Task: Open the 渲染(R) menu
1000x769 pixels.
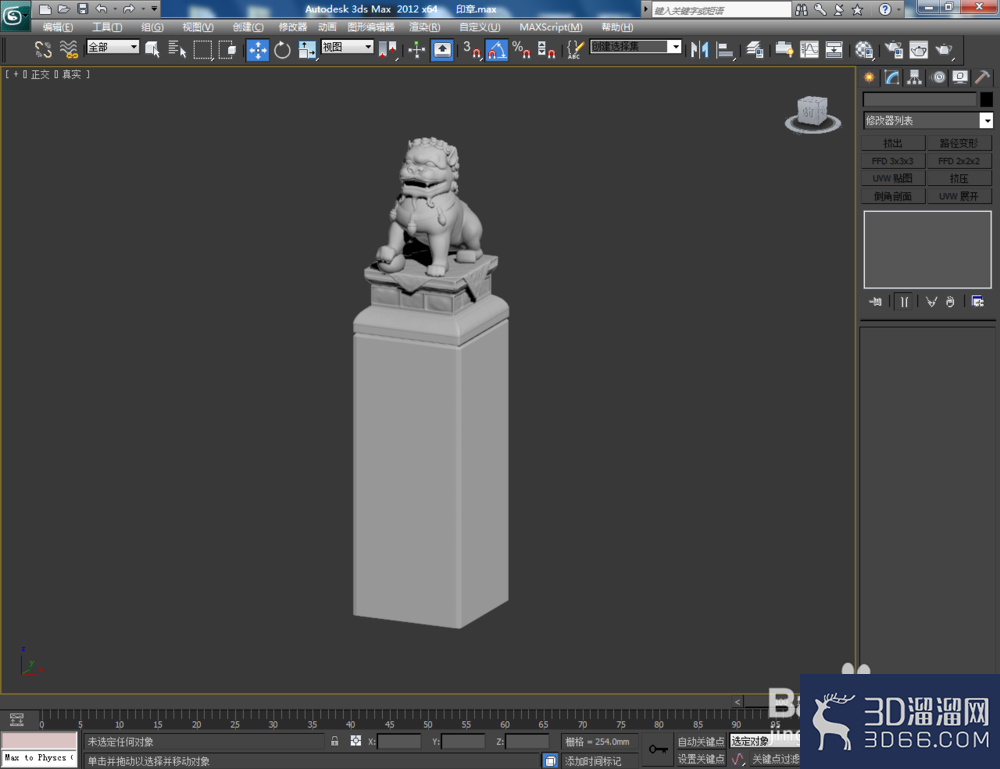Action: point(425,27)
